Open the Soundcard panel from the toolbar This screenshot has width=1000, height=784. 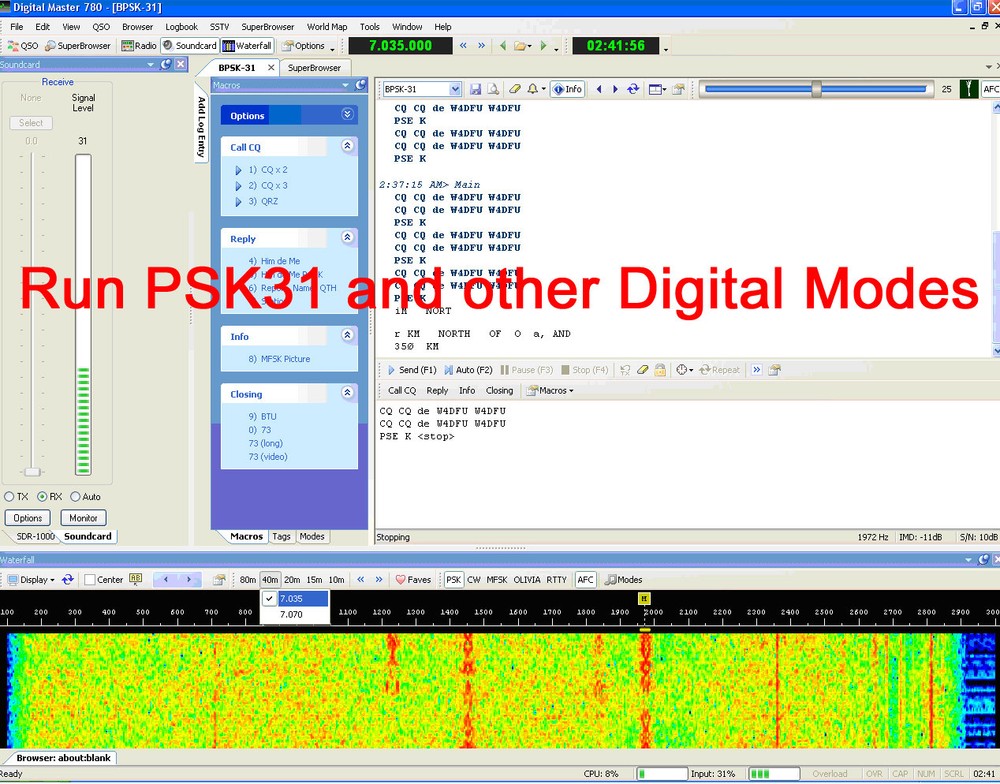[189, 45]
